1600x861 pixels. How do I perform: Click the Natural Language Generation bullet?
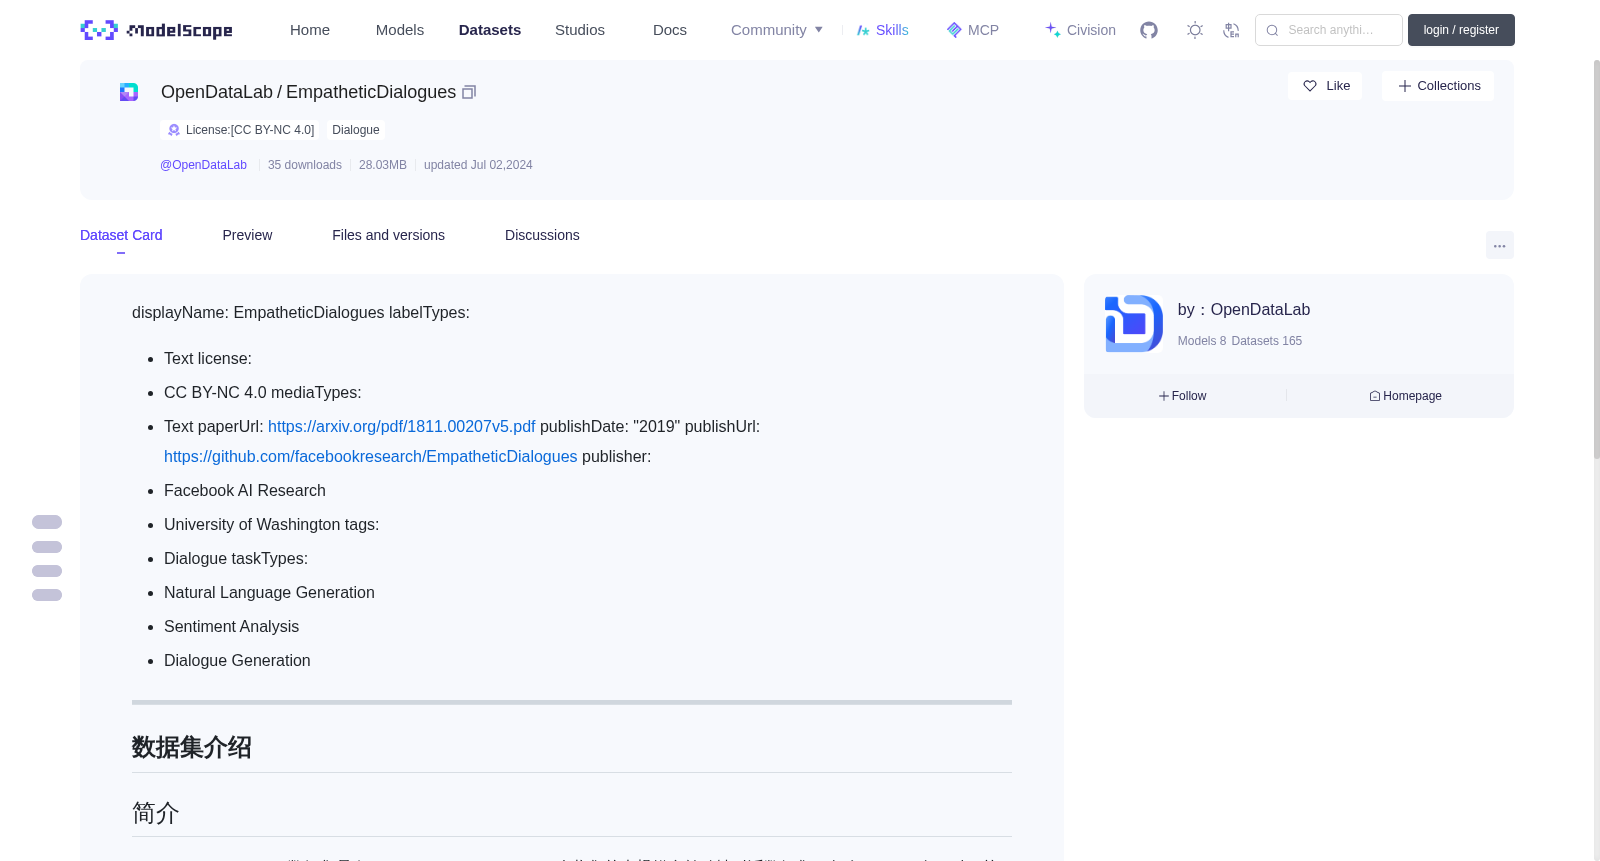(x=269, y=592)
